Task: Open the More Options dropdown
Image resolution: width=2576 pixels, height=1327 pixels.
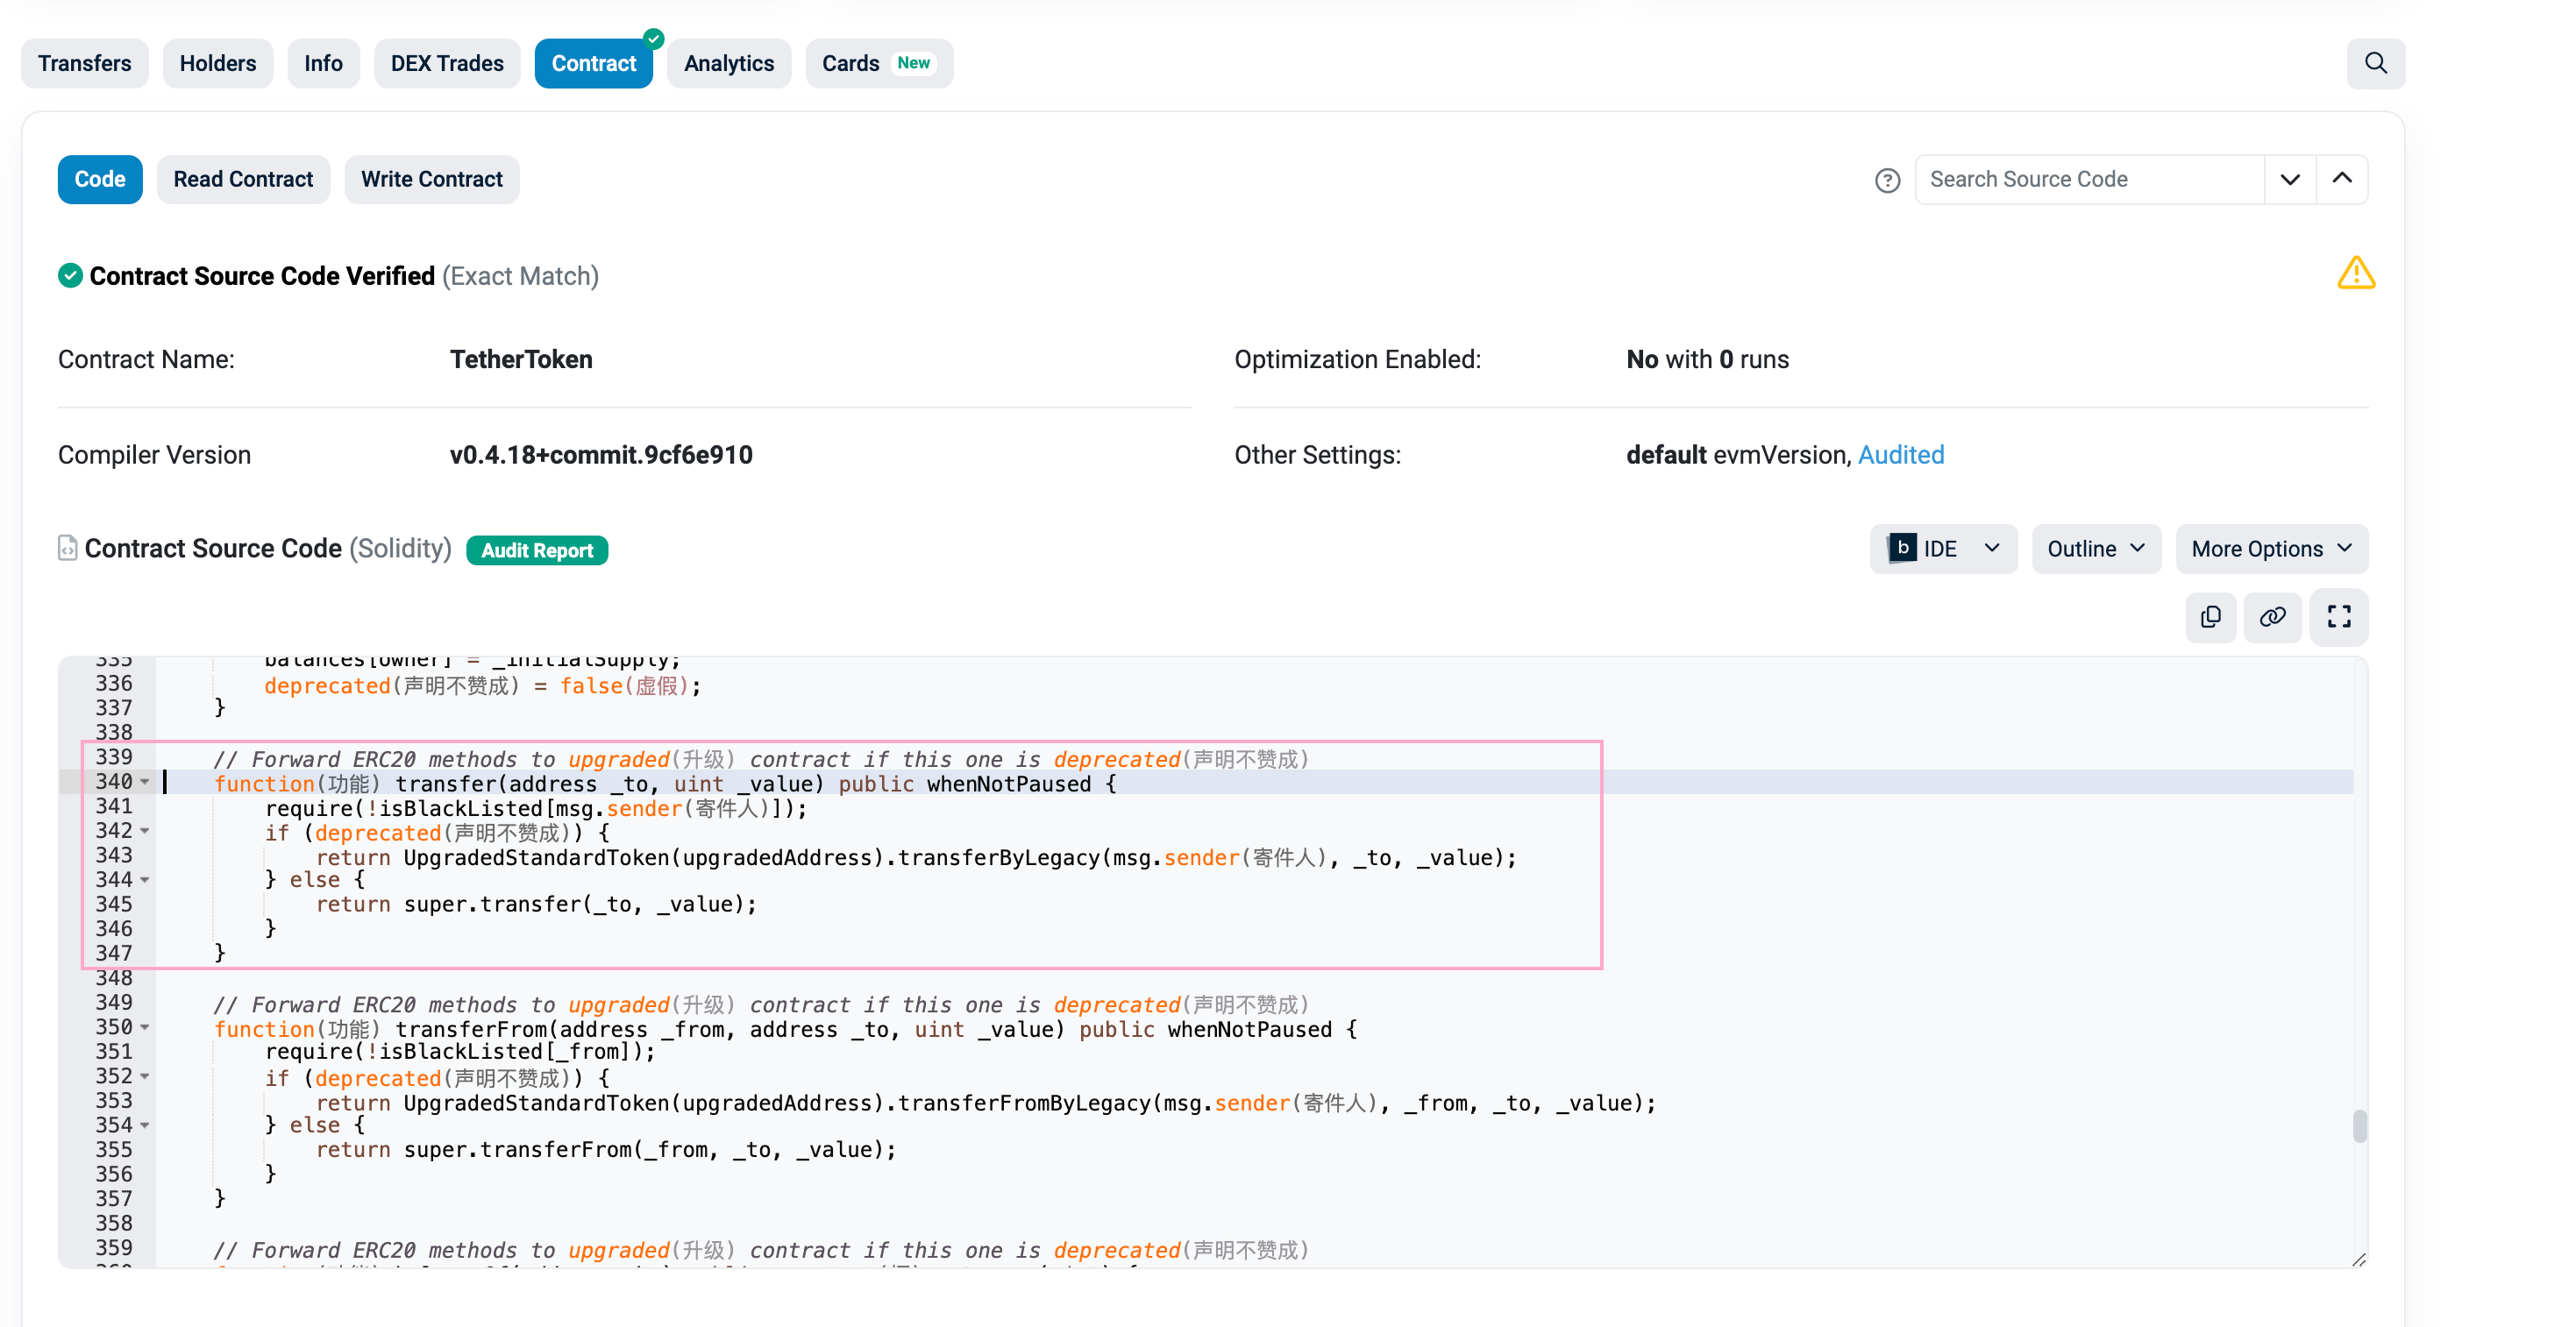Action: (2270, 549)
